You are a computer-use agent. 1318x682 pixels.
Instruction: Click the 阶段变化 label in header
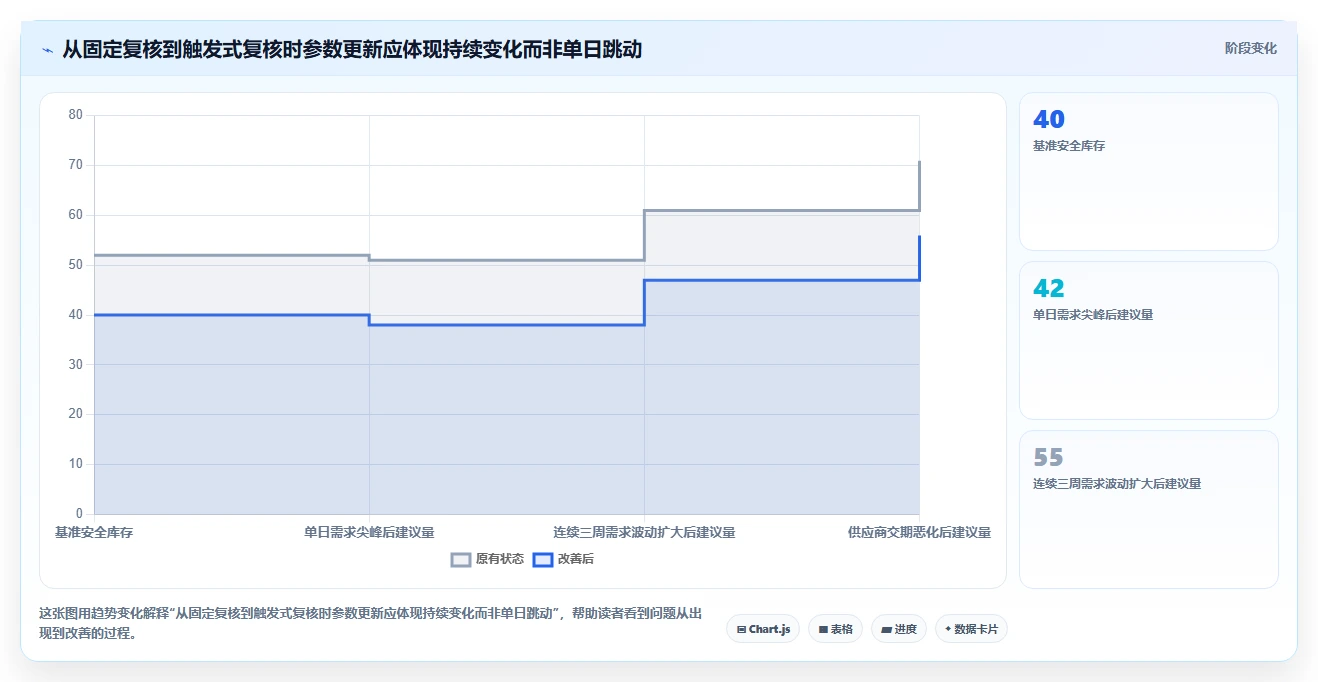[x=1250, y=48]
